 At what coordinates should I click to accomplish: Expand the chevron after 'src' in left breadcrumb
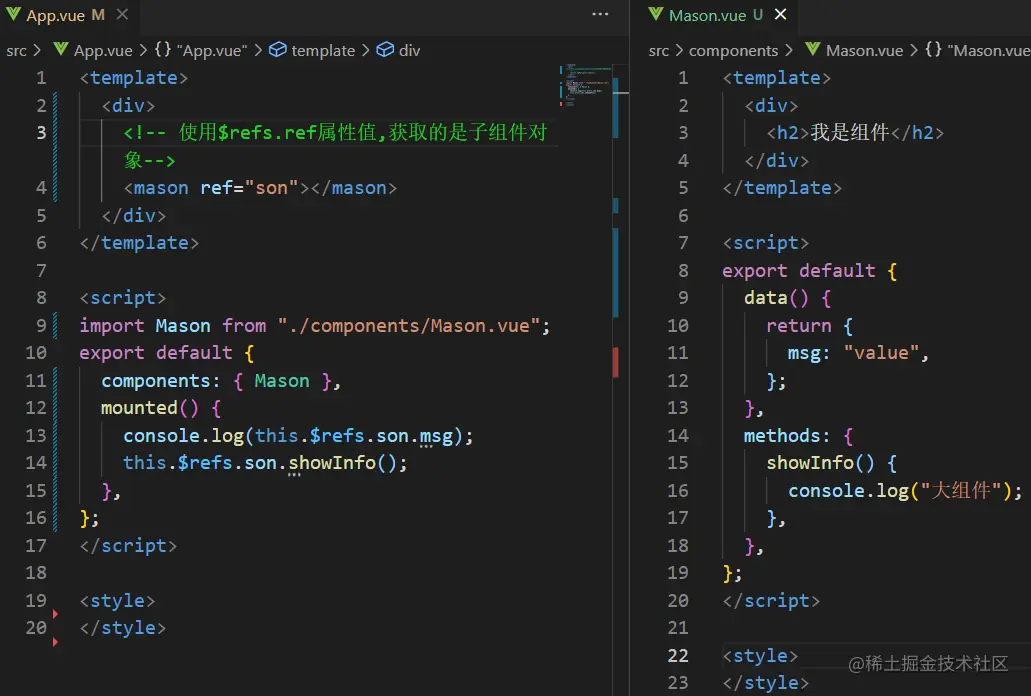point(37,51)
